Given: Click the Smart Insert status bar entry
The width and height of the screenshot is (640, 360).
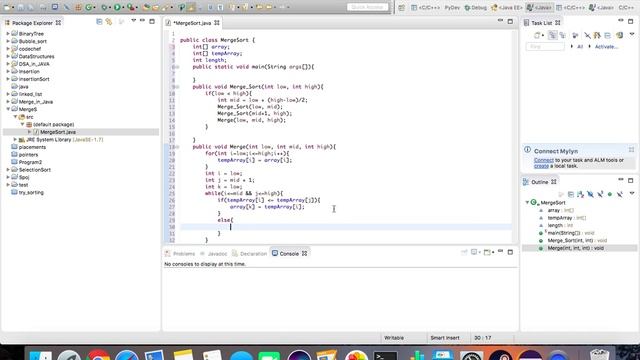Looking at the screenshot, I should point(444,338).
